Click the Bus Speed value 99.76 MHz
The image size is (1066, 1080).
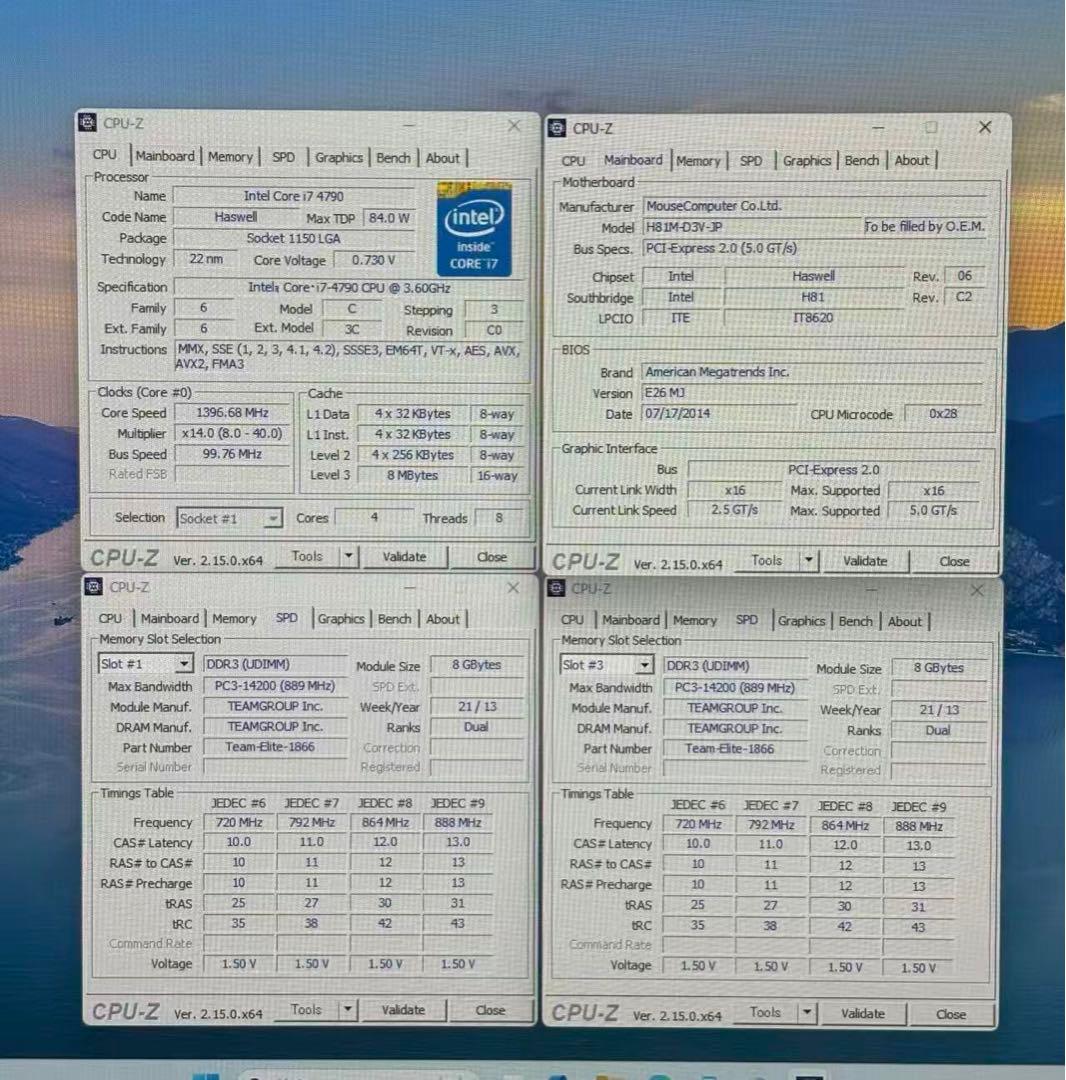232,454
